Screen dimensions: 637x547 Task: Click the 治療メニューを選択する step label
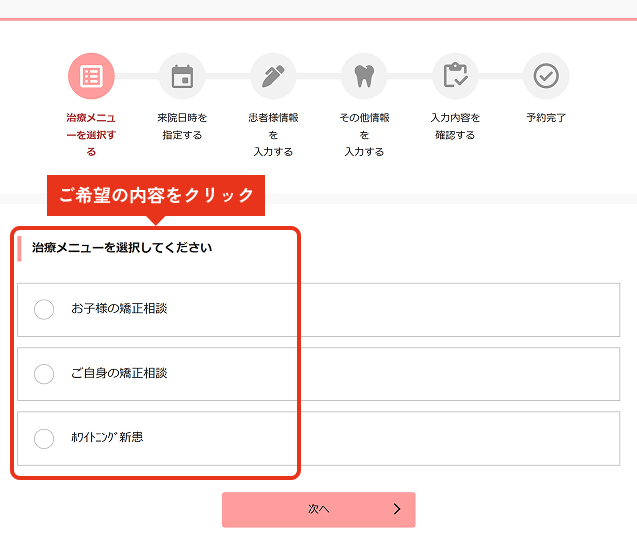click(x=91, y=134)
